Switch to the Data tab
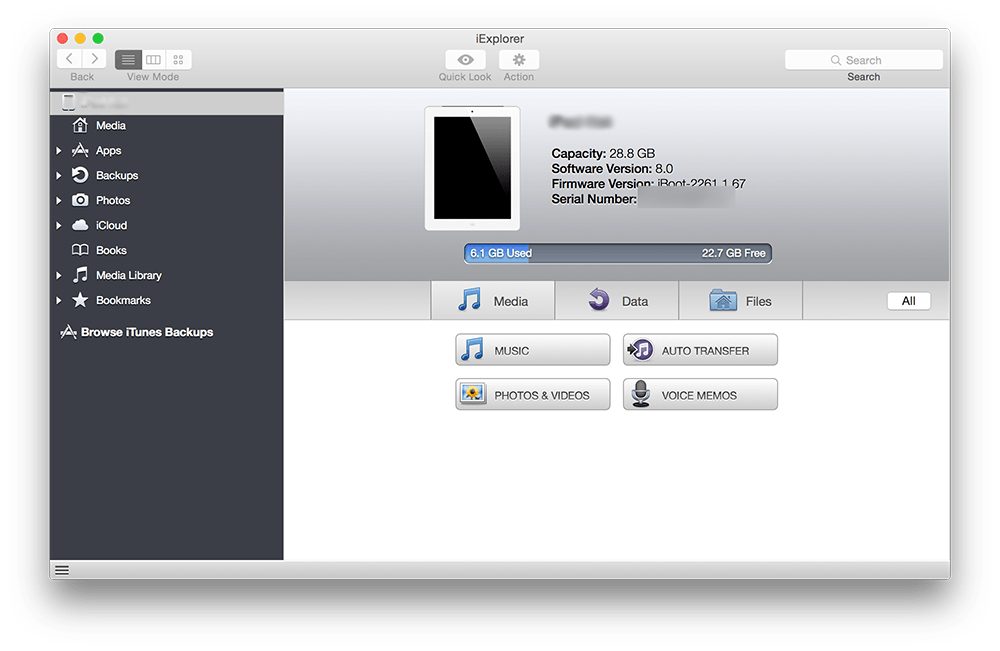The width and height of the screenshot is (1000, 651). tap(617, 300)
